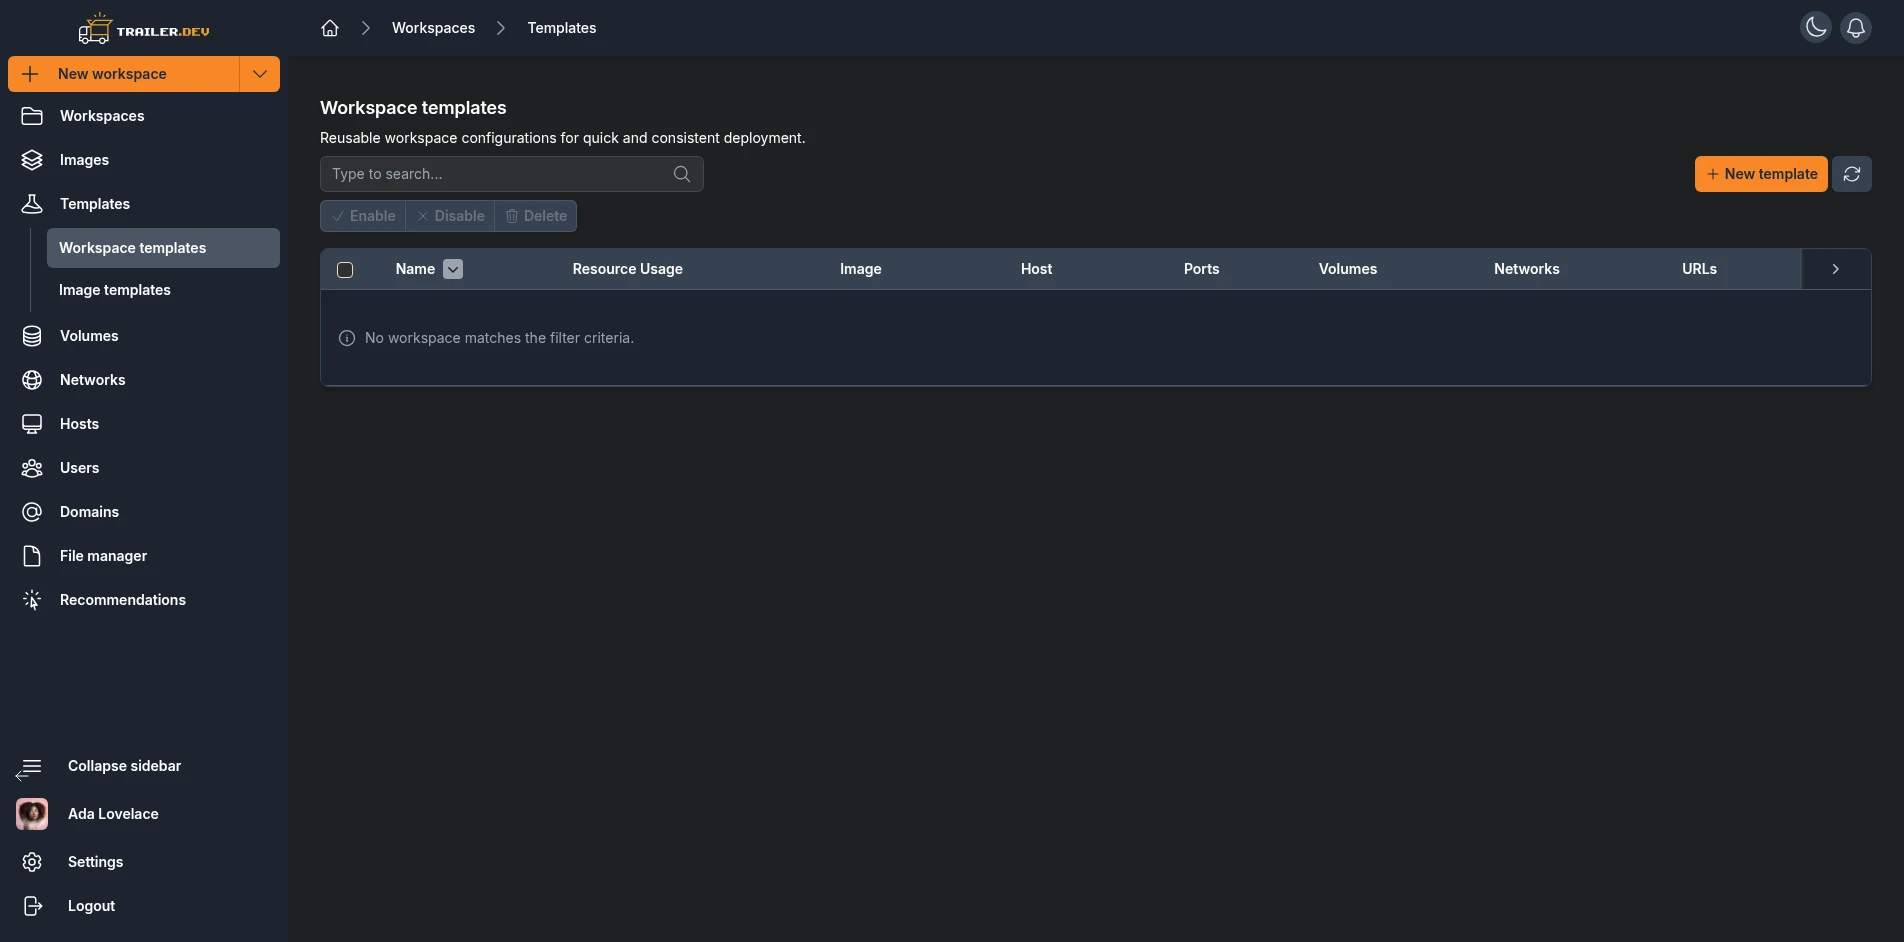Select Image templates submenu item
The height and width of the screenshot is (942, 1904).
click(x=163, y=290)
